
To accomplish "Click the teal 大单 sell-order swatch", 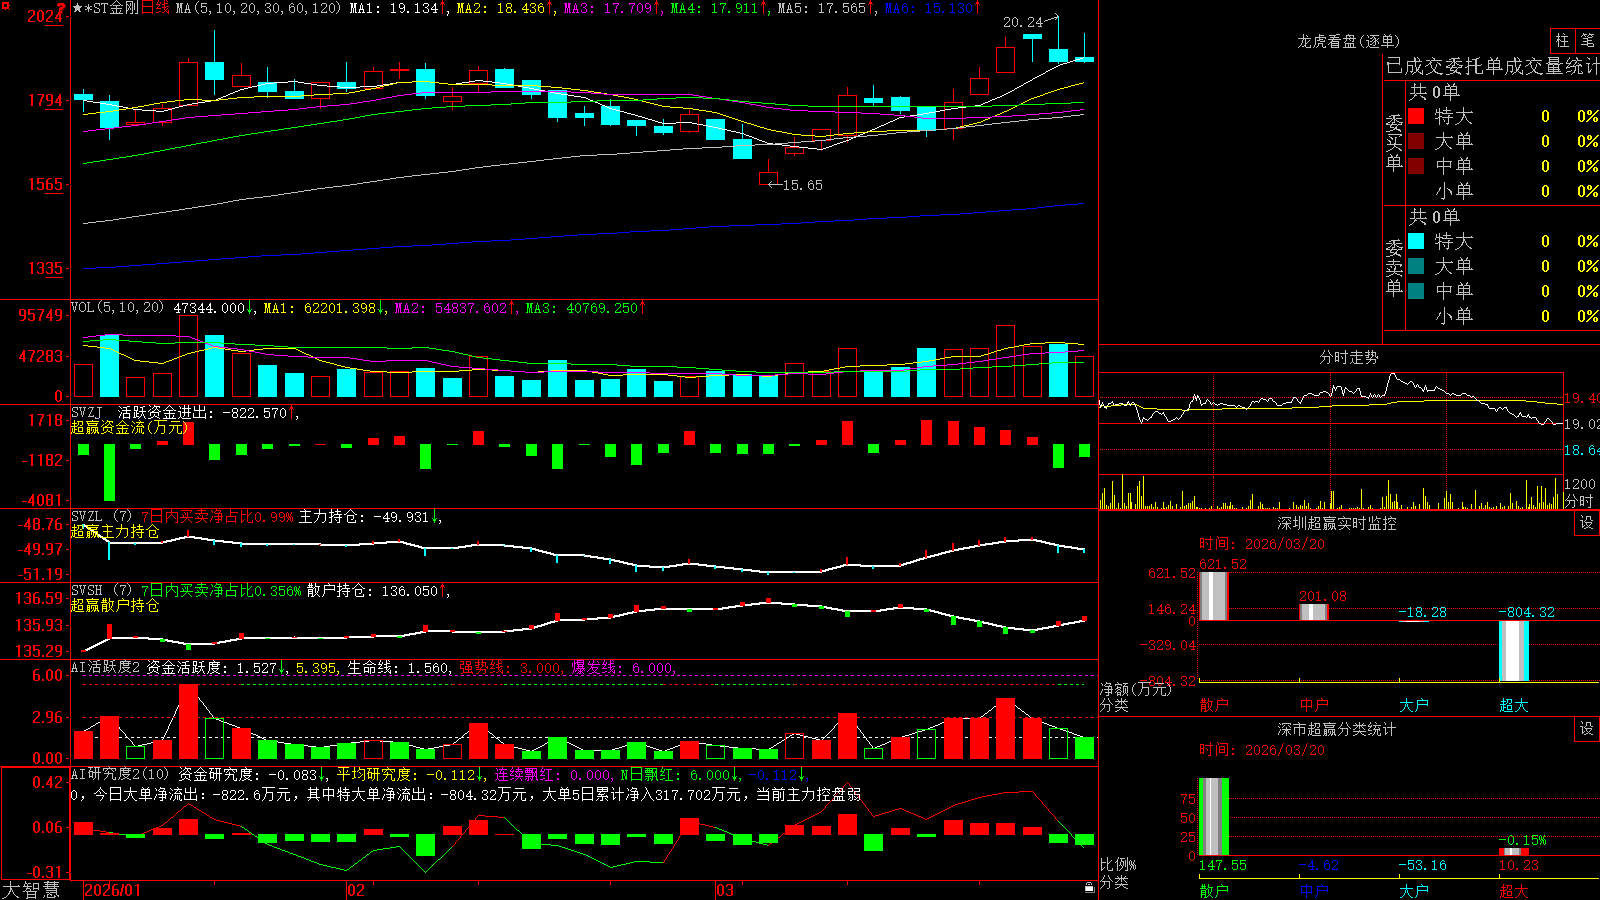I will [1416, 266].
